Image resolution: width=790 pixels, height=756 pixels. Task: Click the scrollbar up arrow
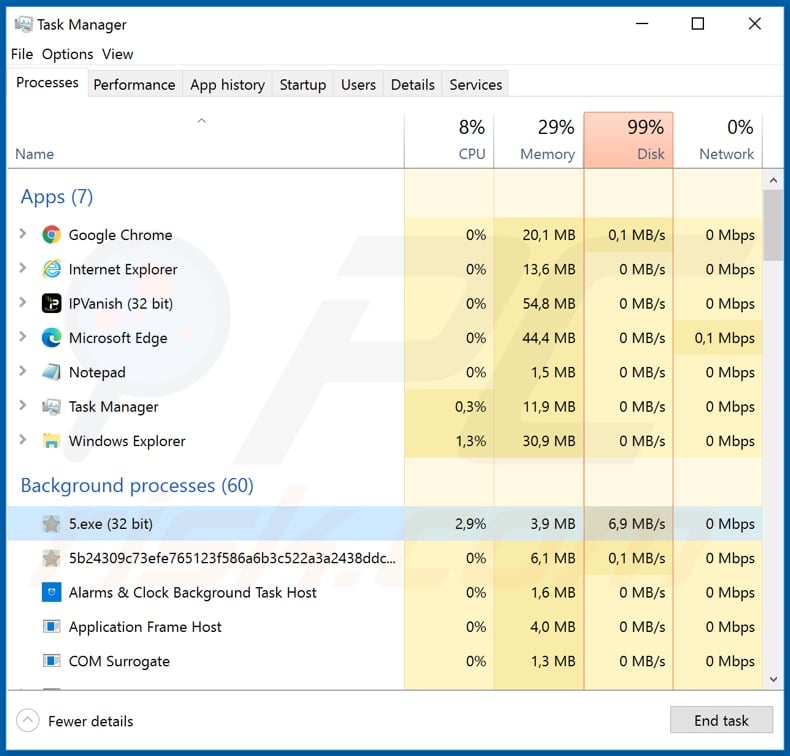pyautogui.click(x=773, y=180)
